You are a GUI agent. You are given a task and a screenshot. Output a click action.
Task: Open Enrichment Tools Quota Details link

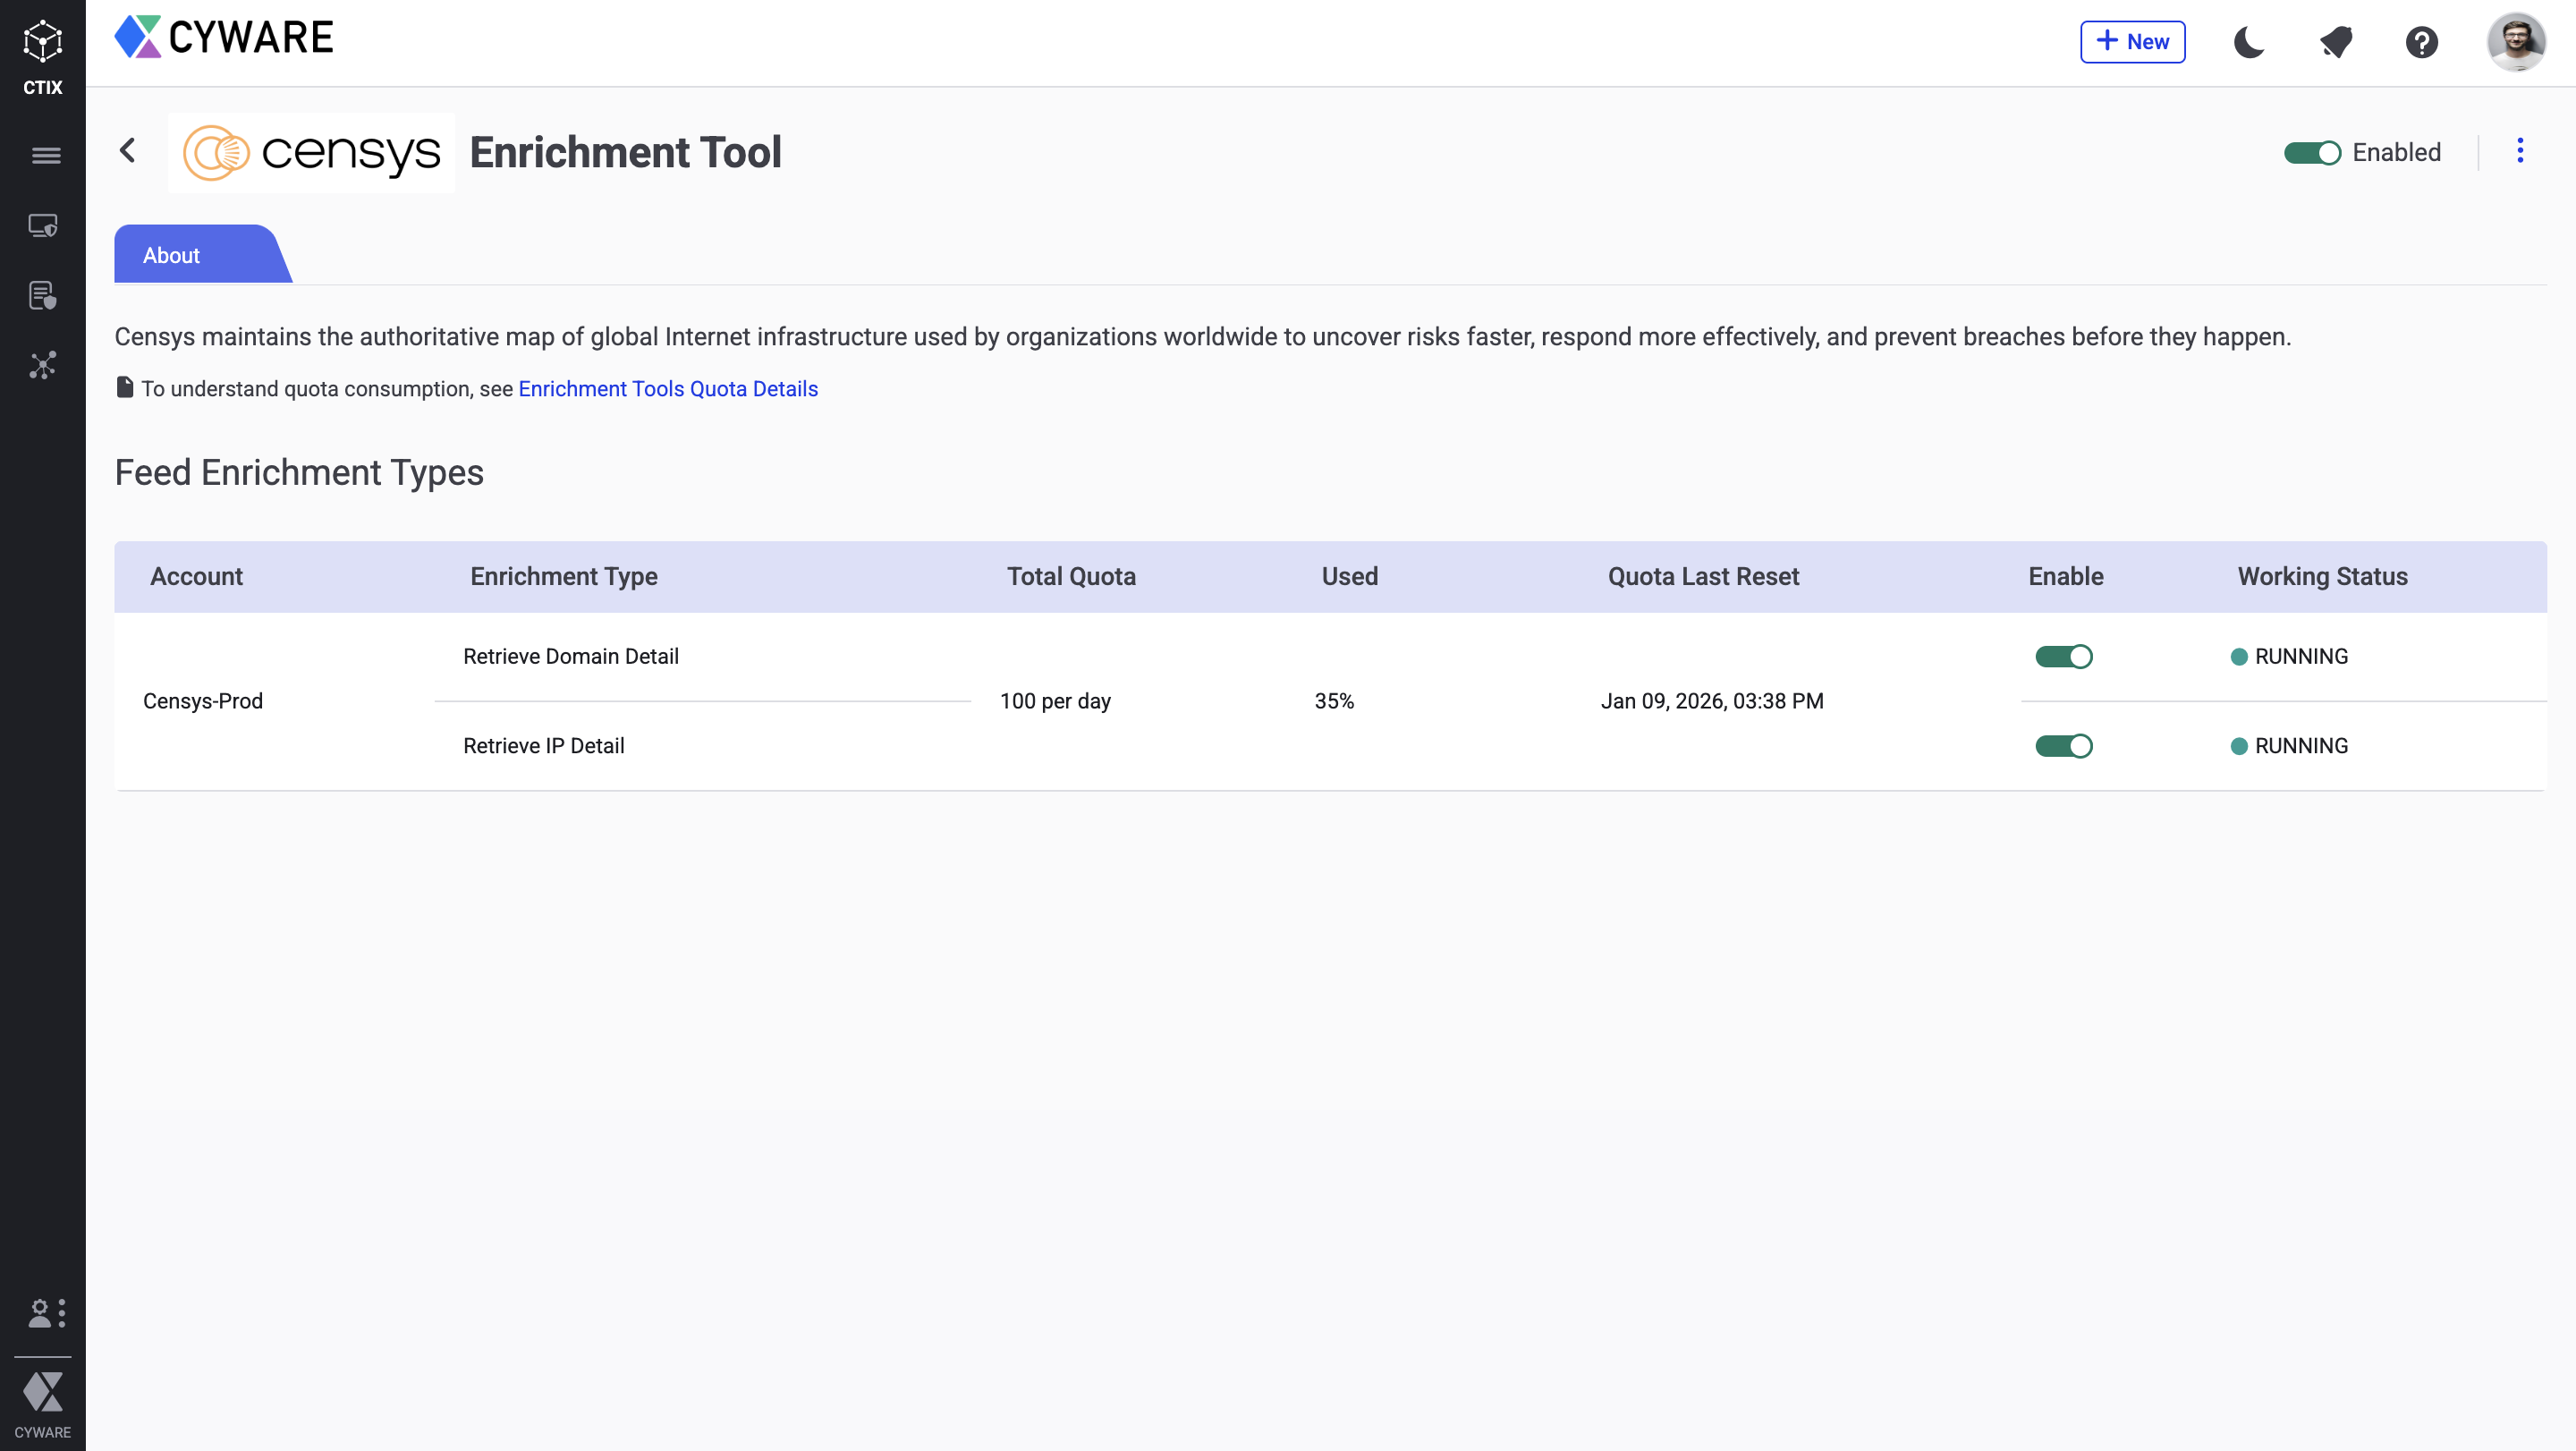pos(668,389)
